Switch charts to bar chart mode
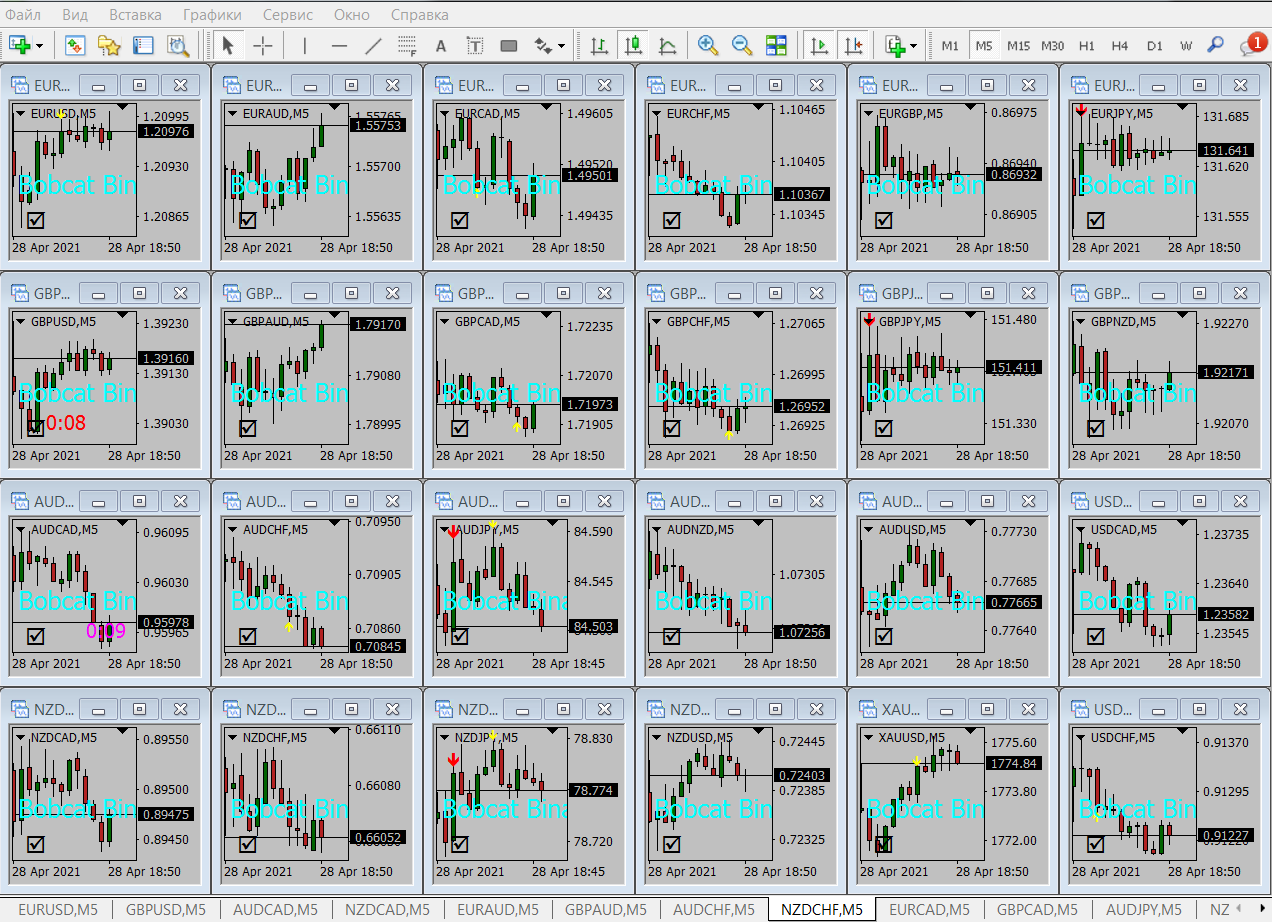 [x=599, y=45]
